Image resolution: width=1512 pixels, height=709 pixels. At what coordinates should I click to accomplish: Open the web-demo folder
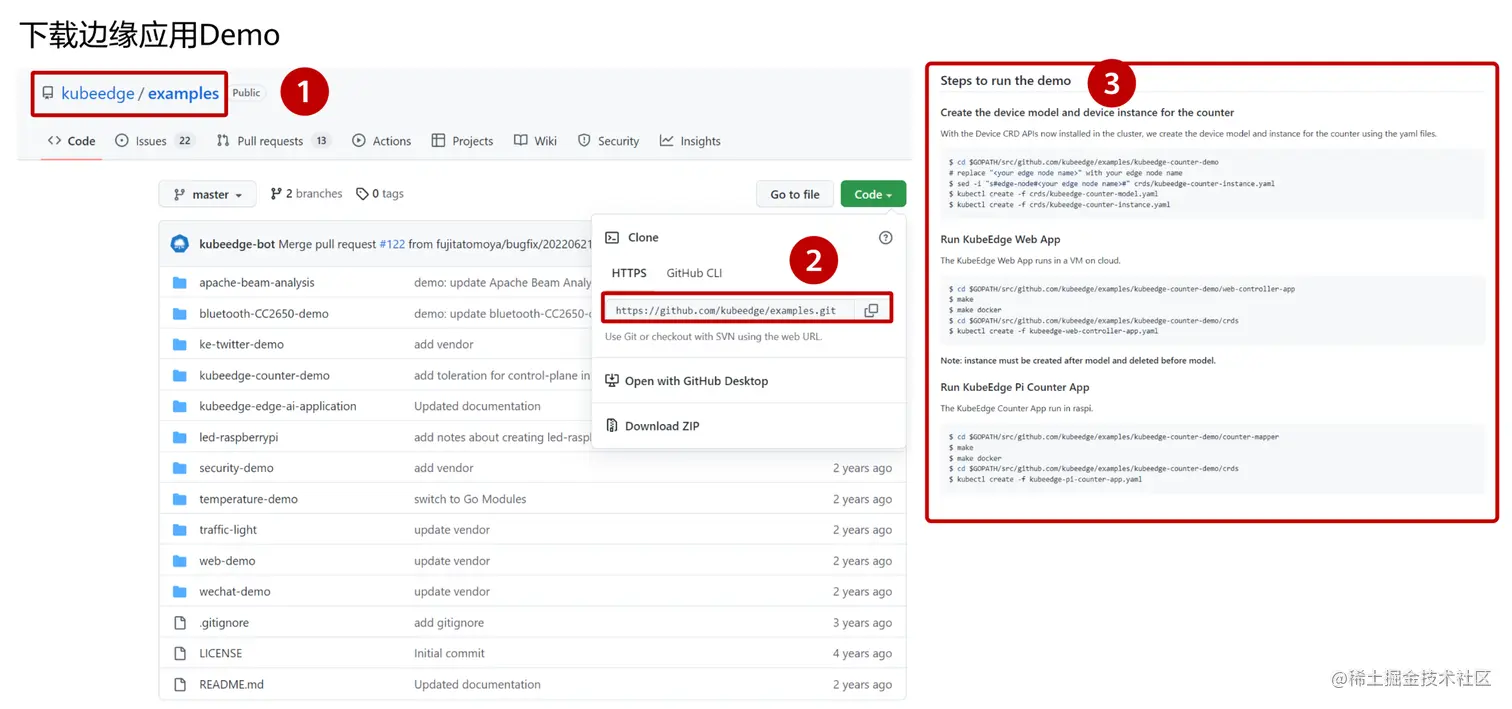(x=227, y=561)
